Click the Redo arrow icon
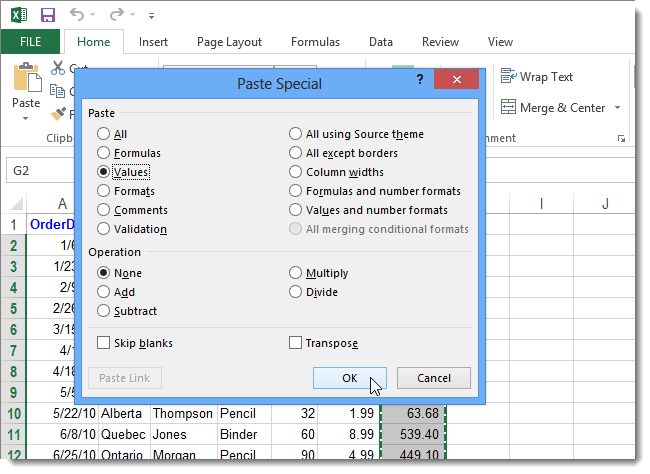The image size is (650, 474). pos(116,15)
